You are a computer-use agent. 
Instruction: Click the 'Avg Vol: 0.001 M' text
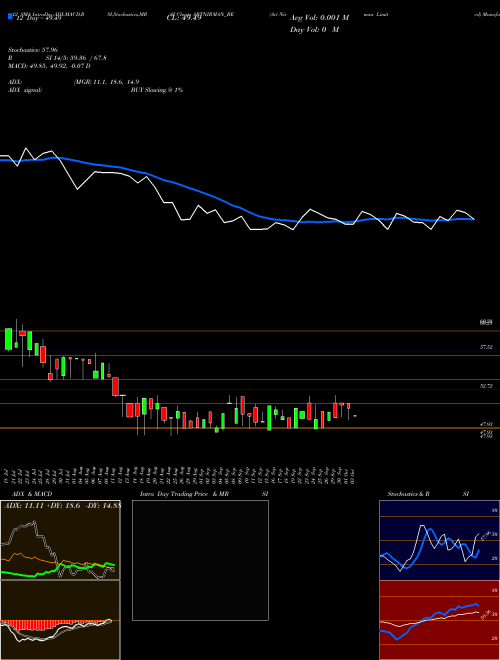[x=319, y=18]
